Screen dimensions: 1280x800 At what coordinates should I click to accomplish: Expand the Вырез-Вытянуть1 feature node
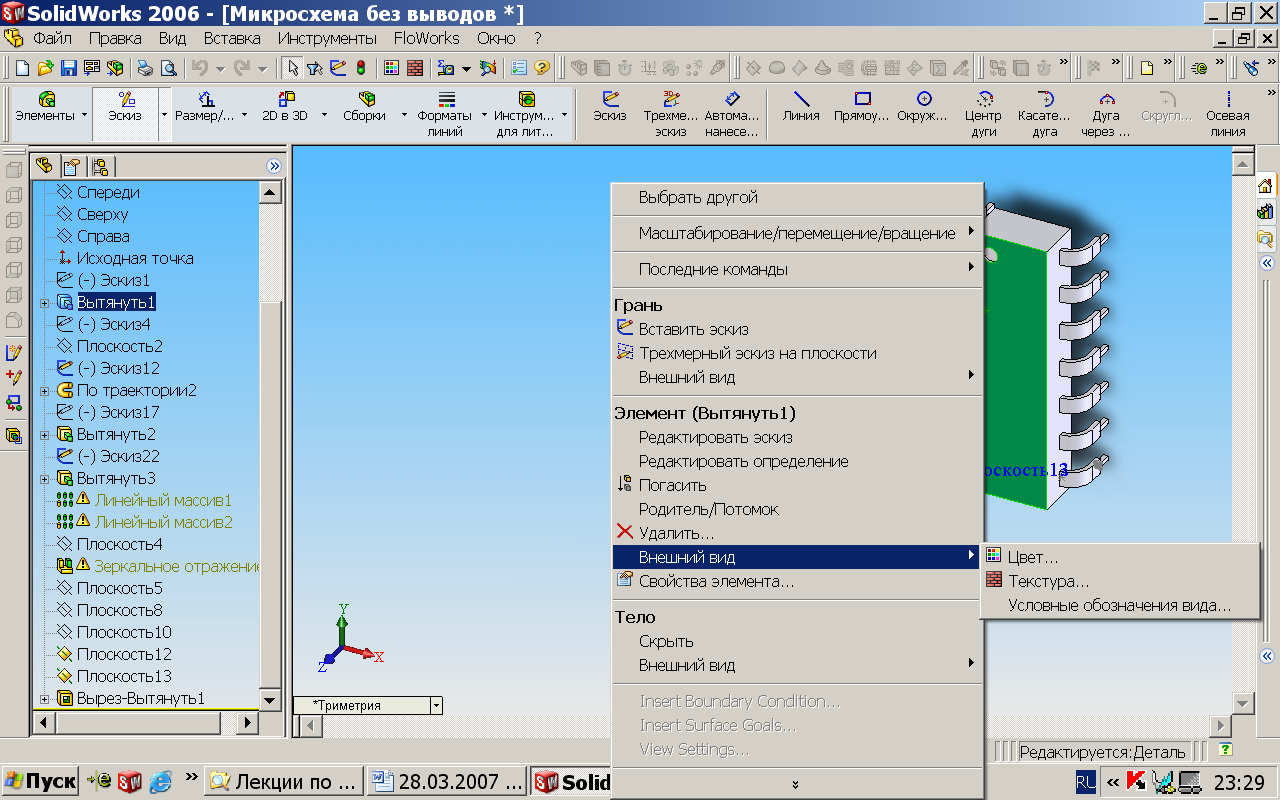pyautogui.click(x=44, y=699)
